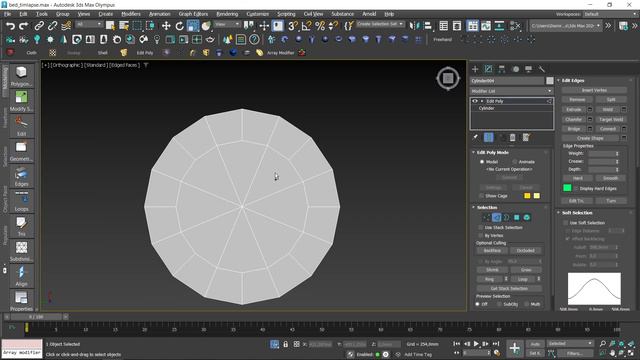Select Polygon sub-object level icon
This screenshot has height=360, width=640.
click(x=517, y=218)
